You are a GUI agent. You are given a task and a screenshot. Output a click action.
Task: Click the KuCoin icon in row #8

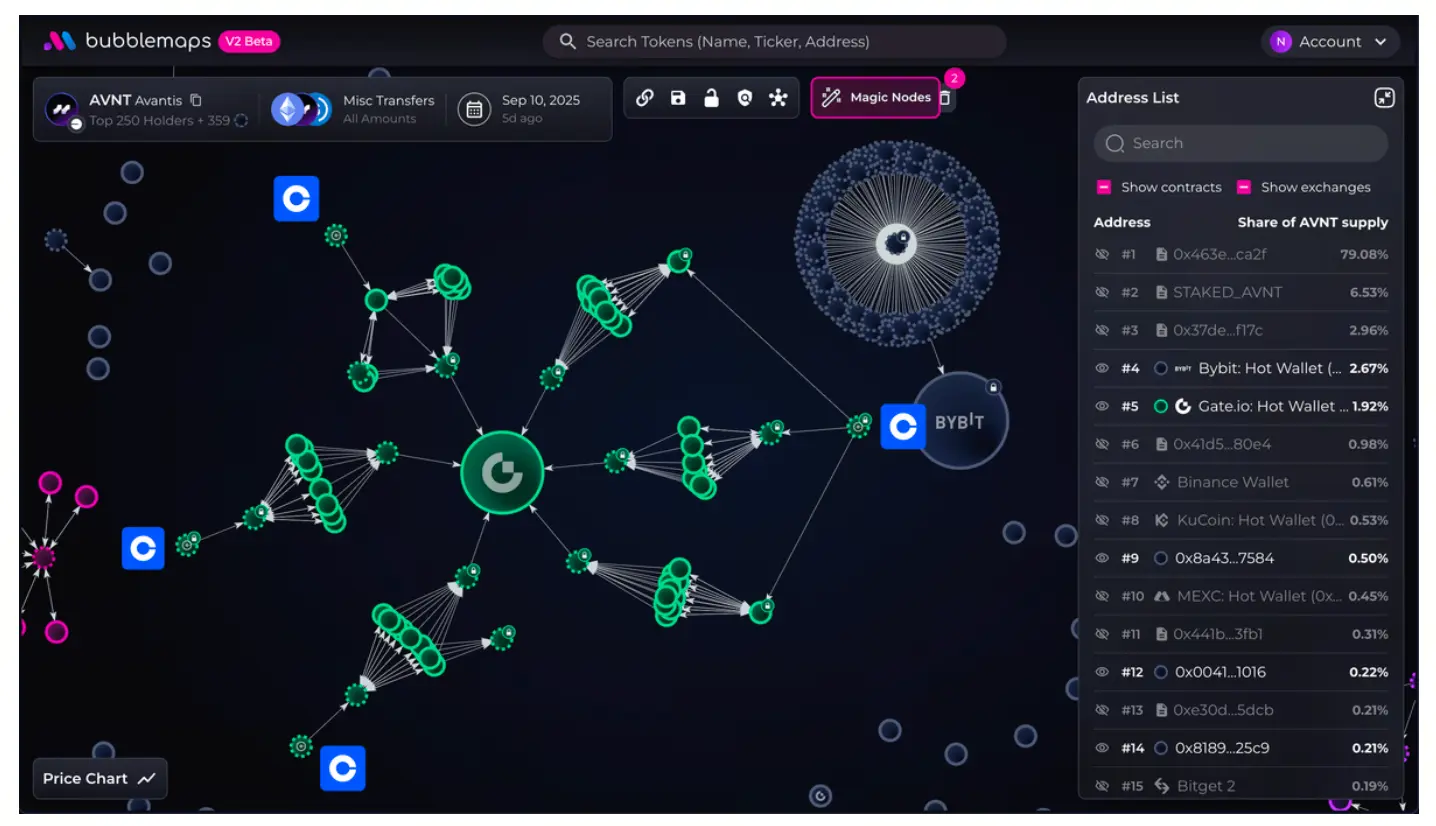[1162, 520]
